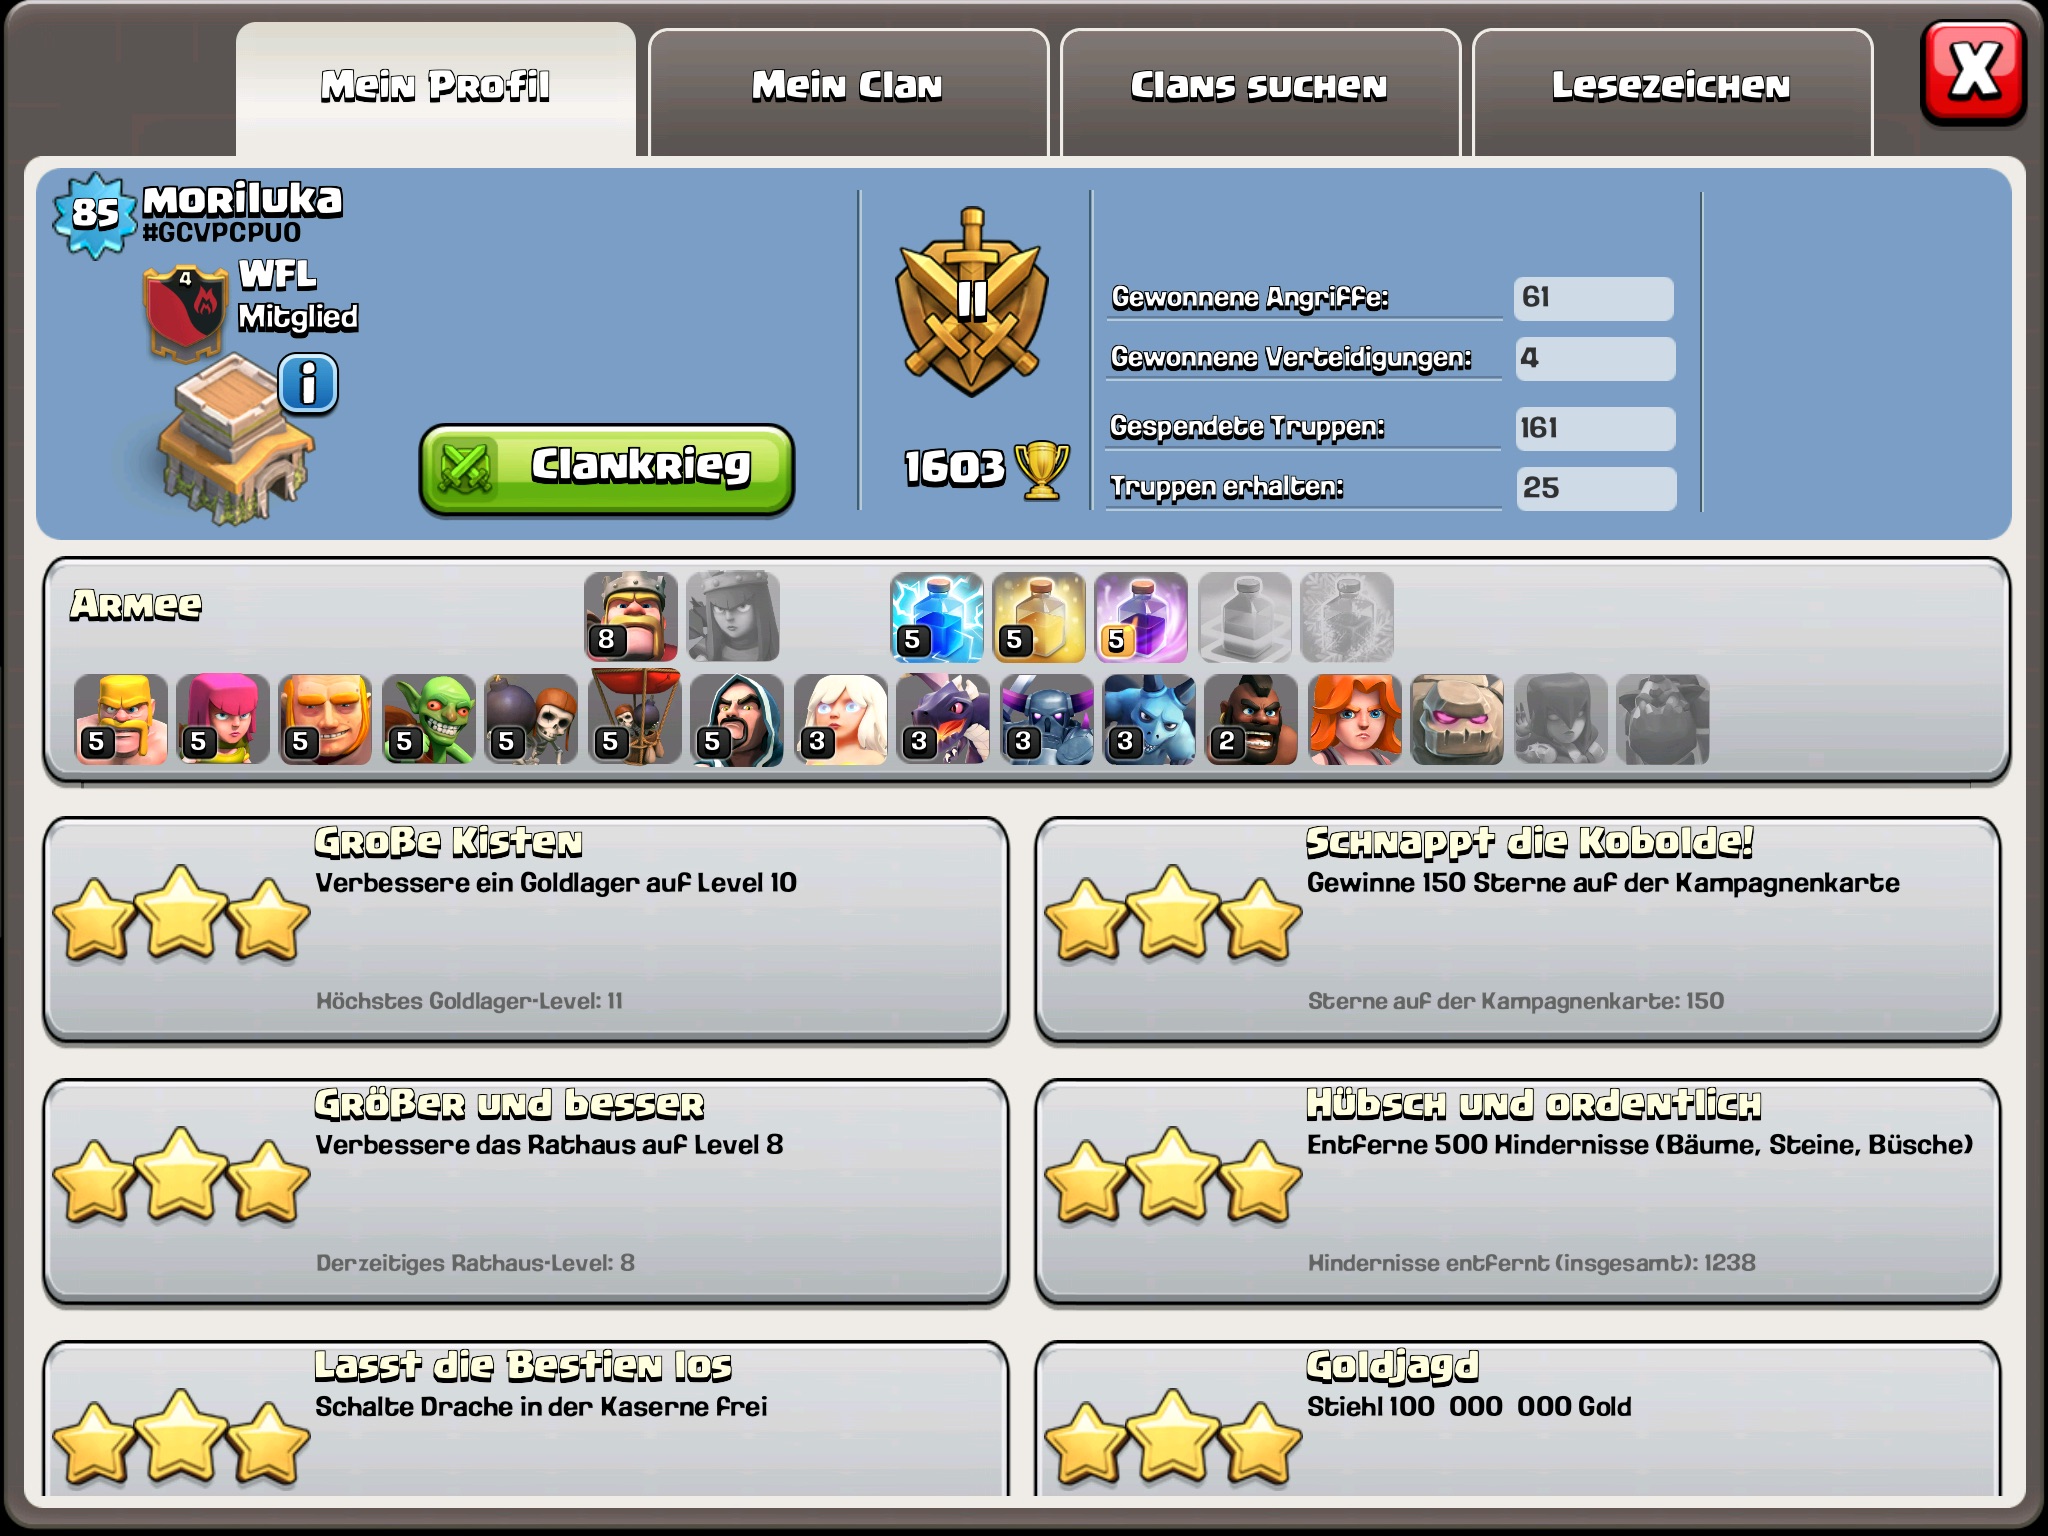2048x1536 pixels.
Task: Tap the WFL clan badge shield
Action: tap(186, 311)
